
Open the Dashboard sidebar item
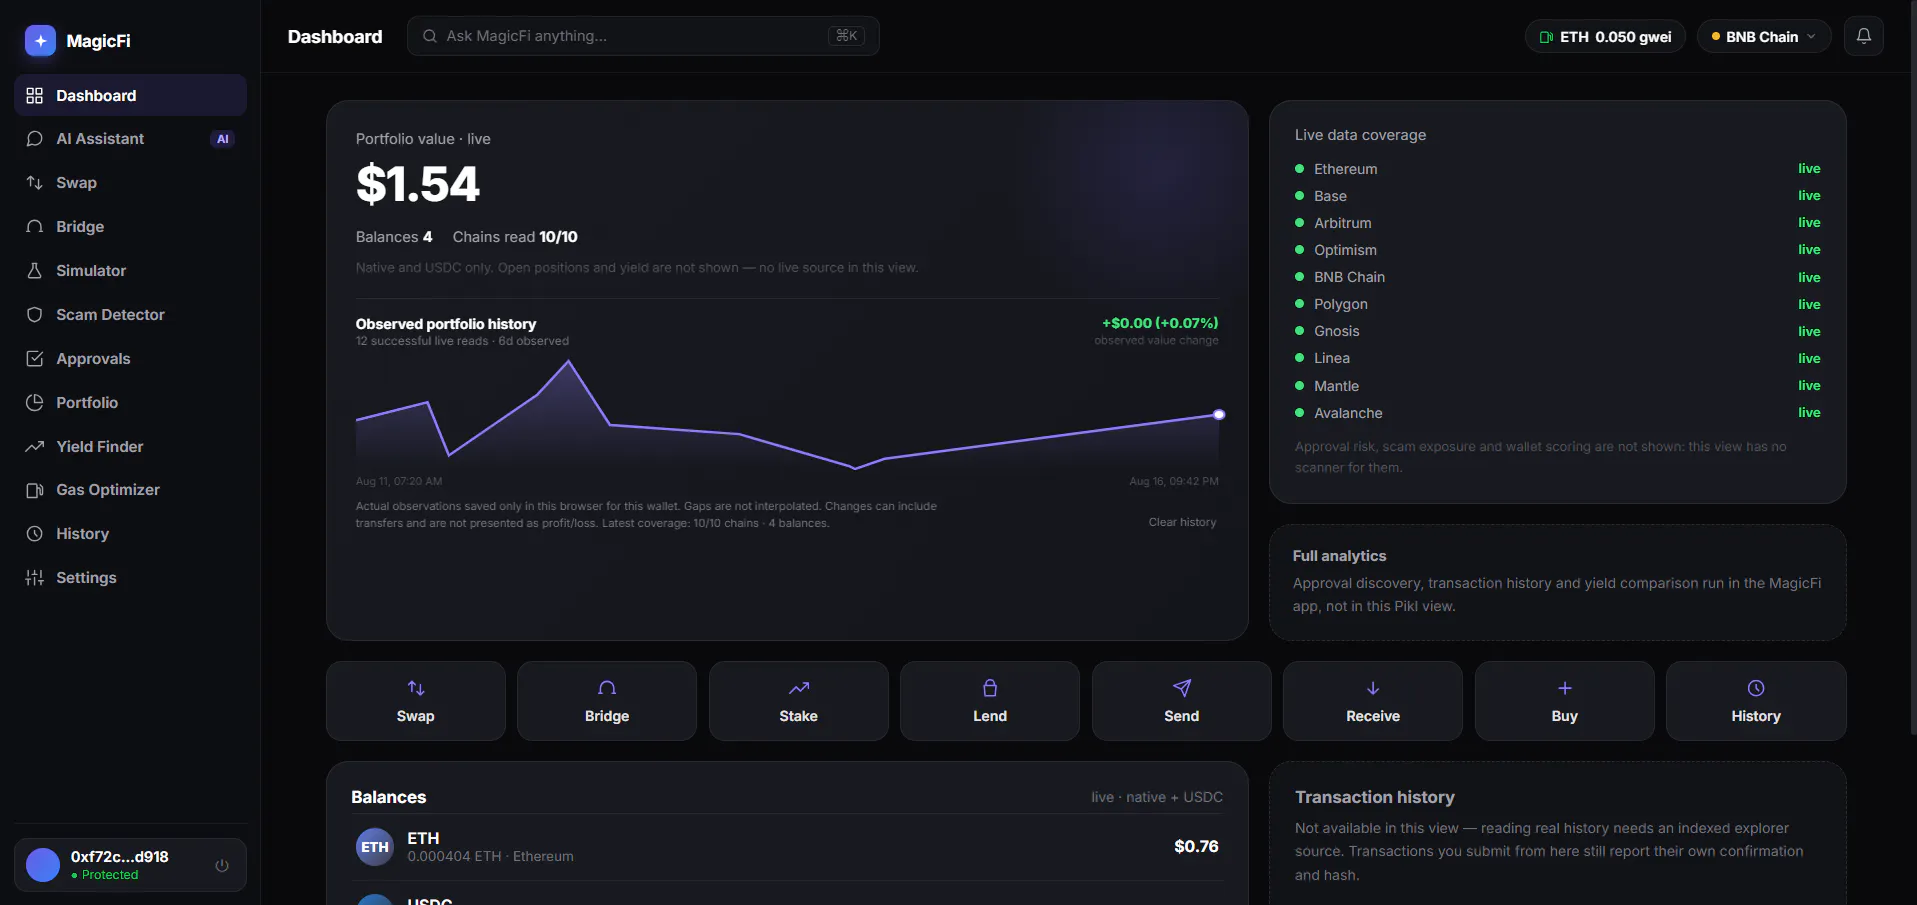coord(130,95)
